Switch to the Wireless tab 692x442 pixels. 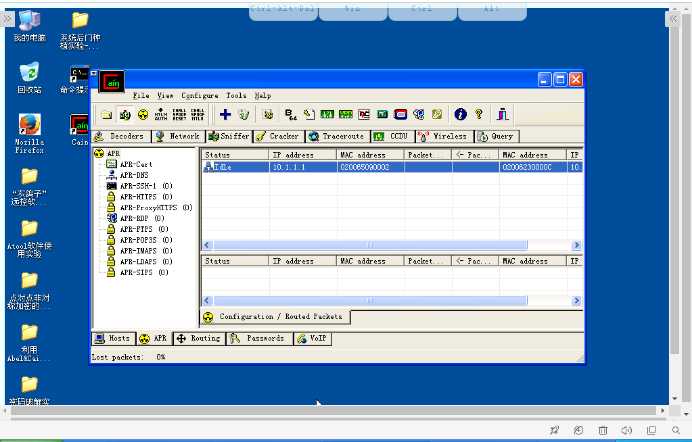pyautogui.click(x=444, y=136)
